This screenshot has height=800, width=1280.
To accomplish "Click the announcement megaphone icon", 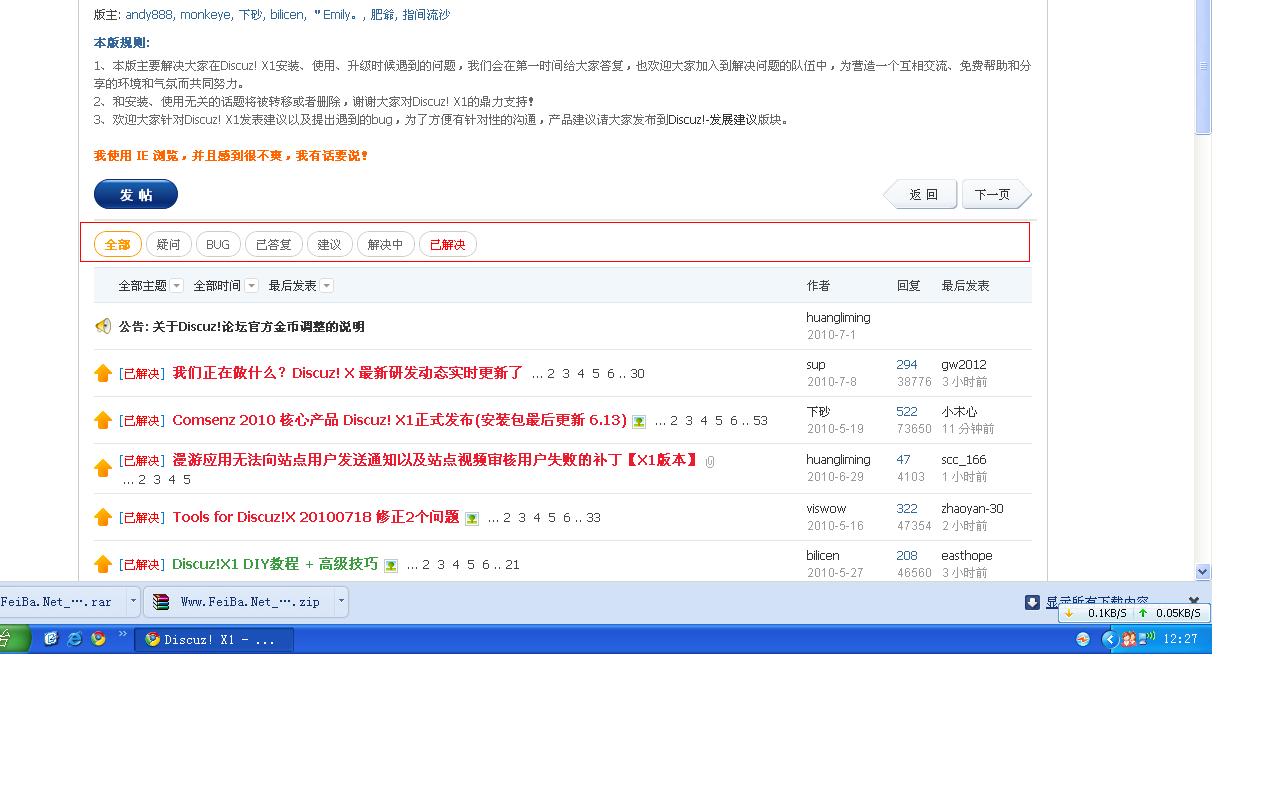I will point(103,326).
